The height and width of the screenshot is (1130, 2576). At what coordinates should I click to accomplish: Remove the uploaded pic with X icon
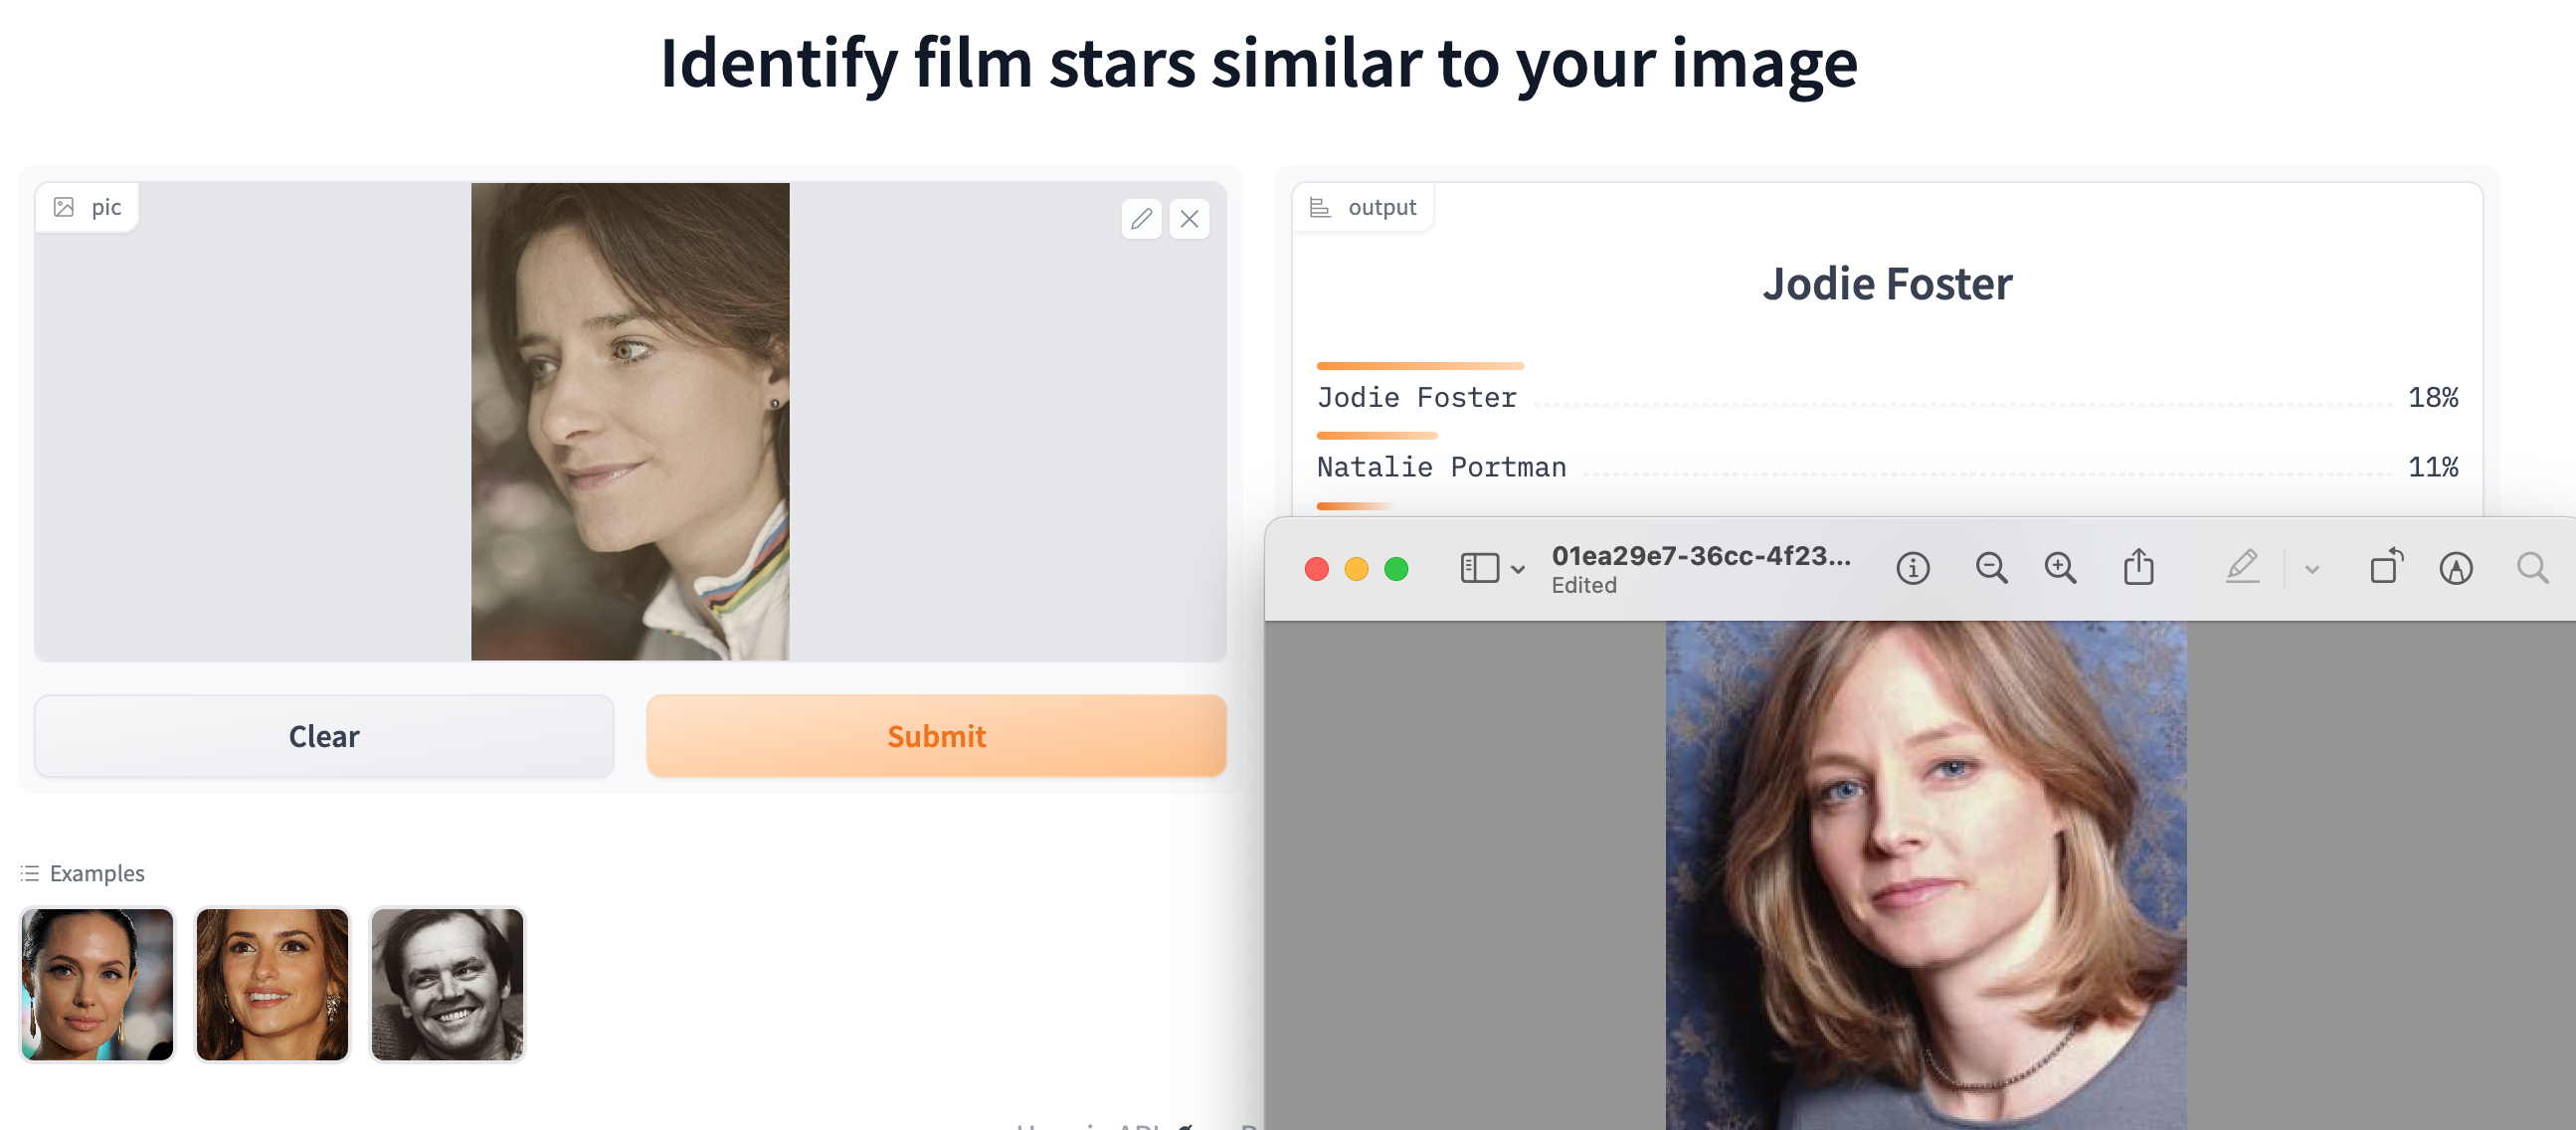(x=1189, y=219)
